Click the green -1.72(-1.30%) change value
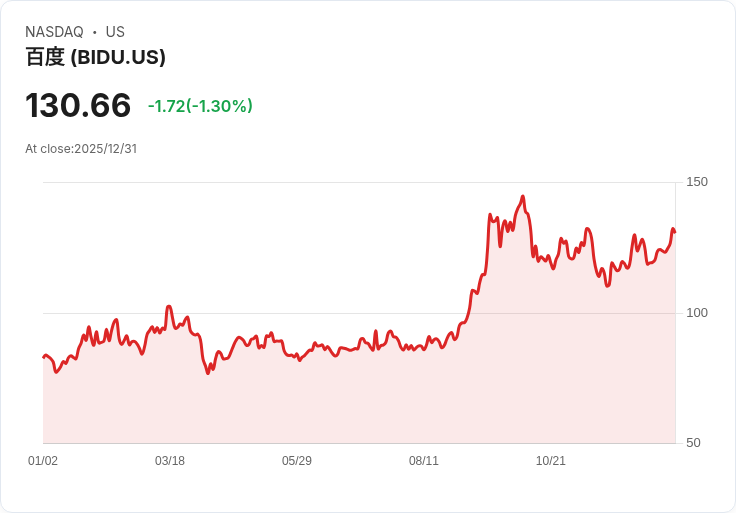The image size is (736, 513). [x=200, y=106]
